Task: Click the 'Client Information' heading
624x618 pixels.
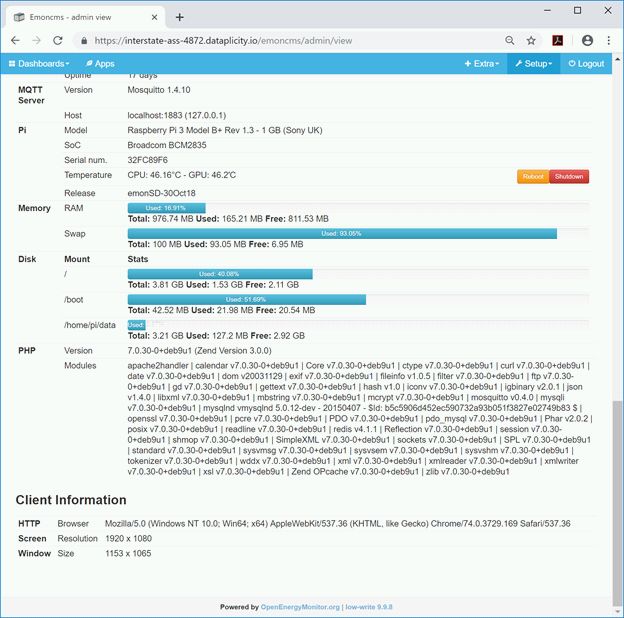Action: click(71, 500)
